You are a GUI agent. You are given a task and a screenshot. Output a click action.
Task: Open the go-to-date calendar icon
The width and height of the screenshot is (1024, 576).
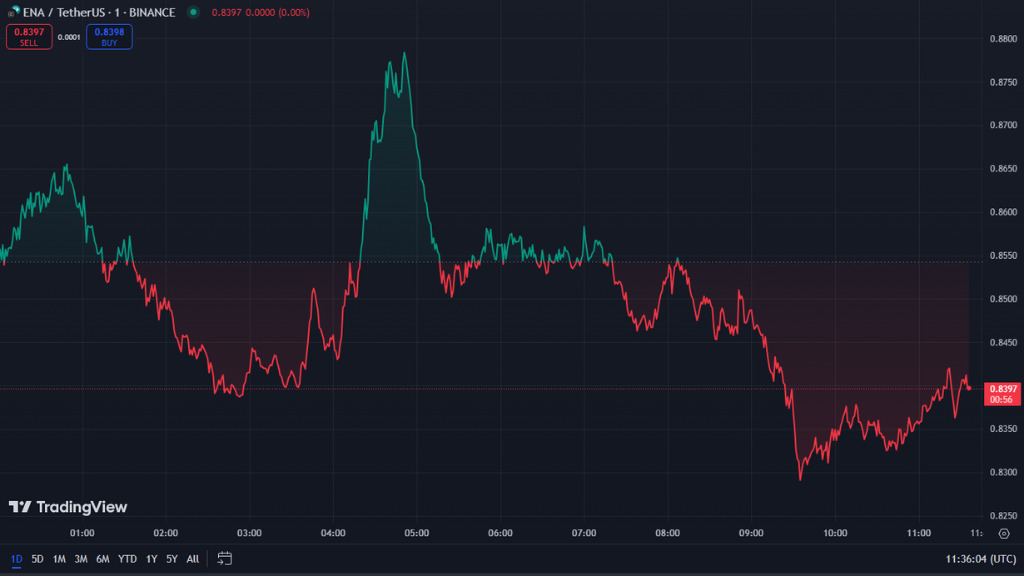pyautogui.click(x=225, y=558)
